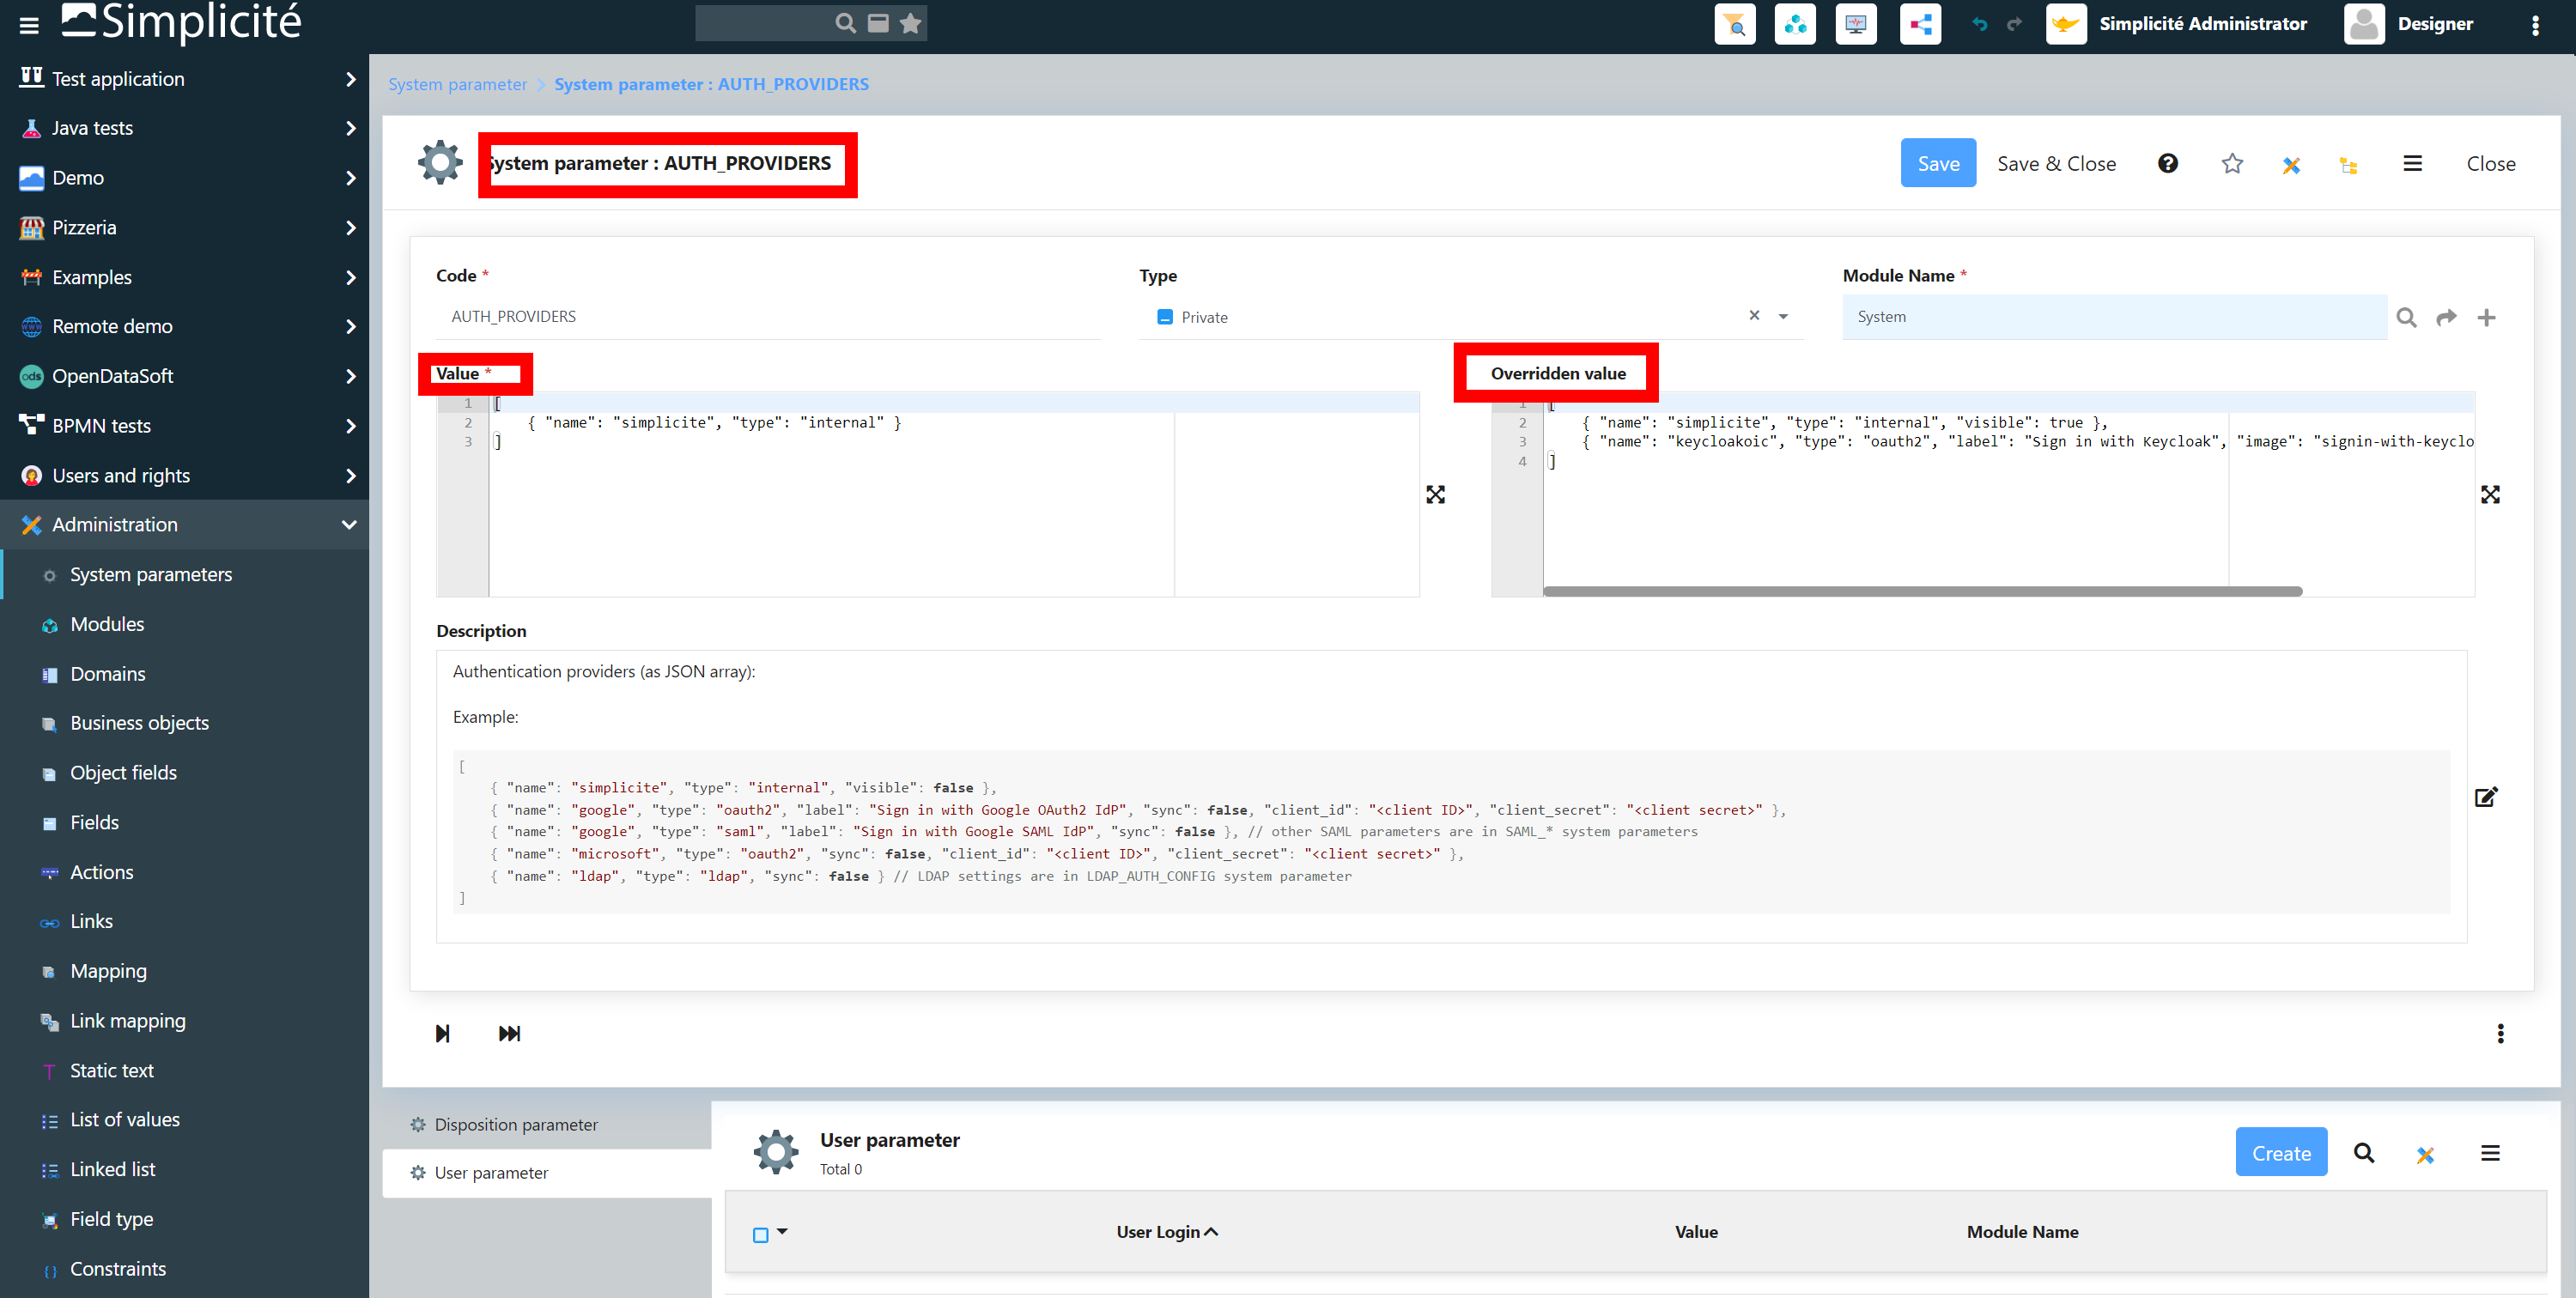Clear the Type field with X
Image resolution: width=2576 pixels, height=1298 pixels.
click(x=1754, y=315)
